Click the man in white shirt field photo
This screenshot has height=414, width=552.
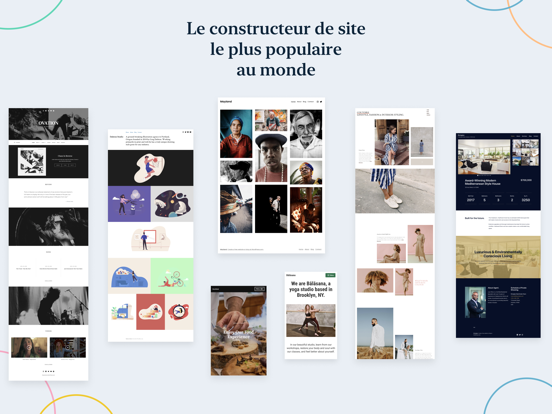(375, 333)
